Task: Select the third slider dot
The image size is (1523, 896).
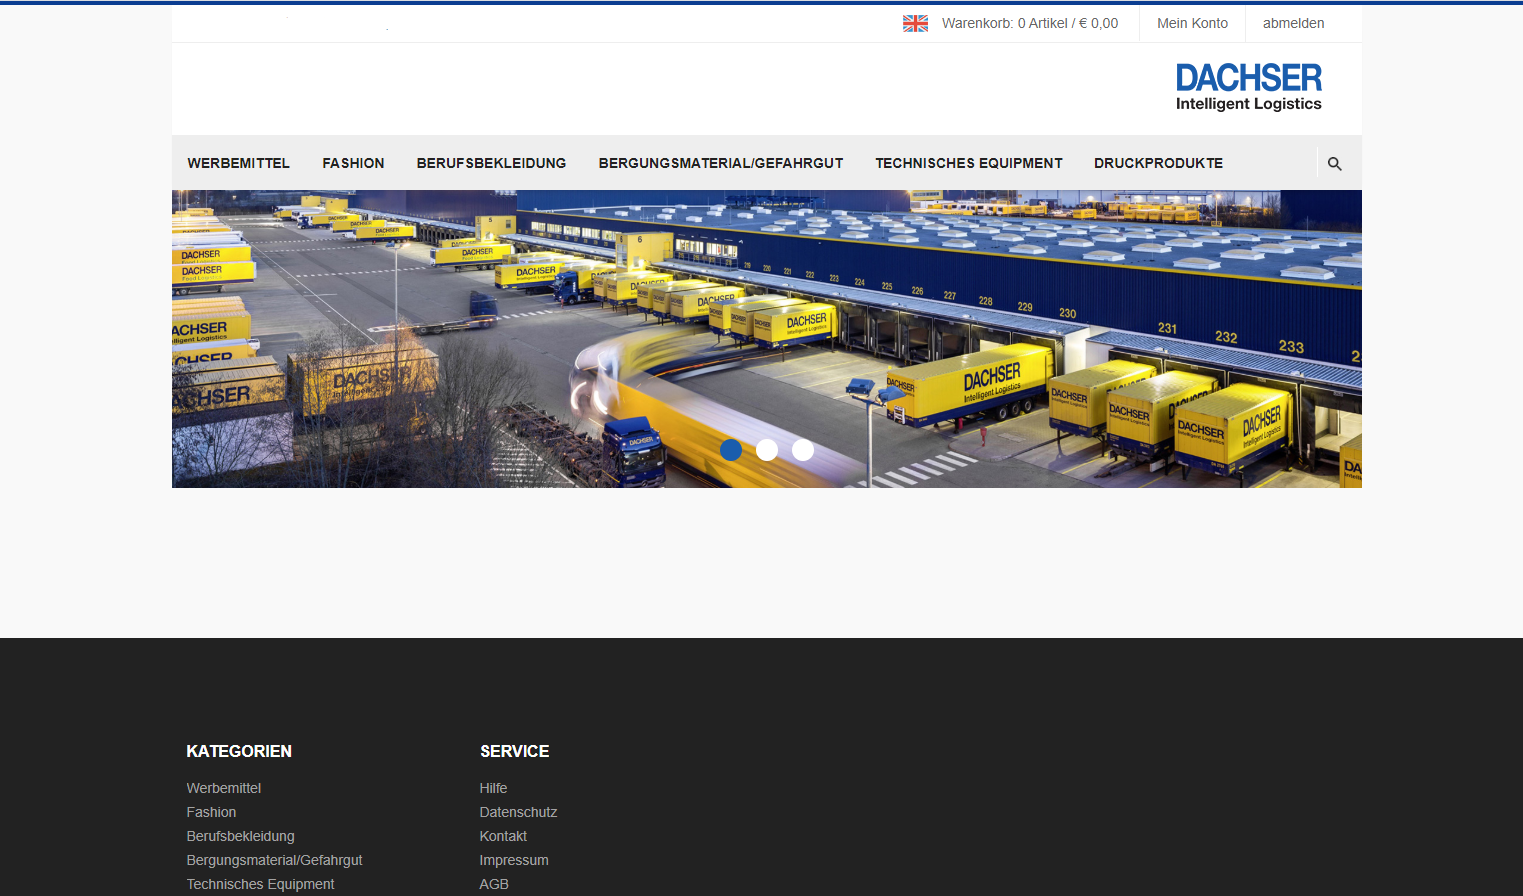Action: [803, 450]
